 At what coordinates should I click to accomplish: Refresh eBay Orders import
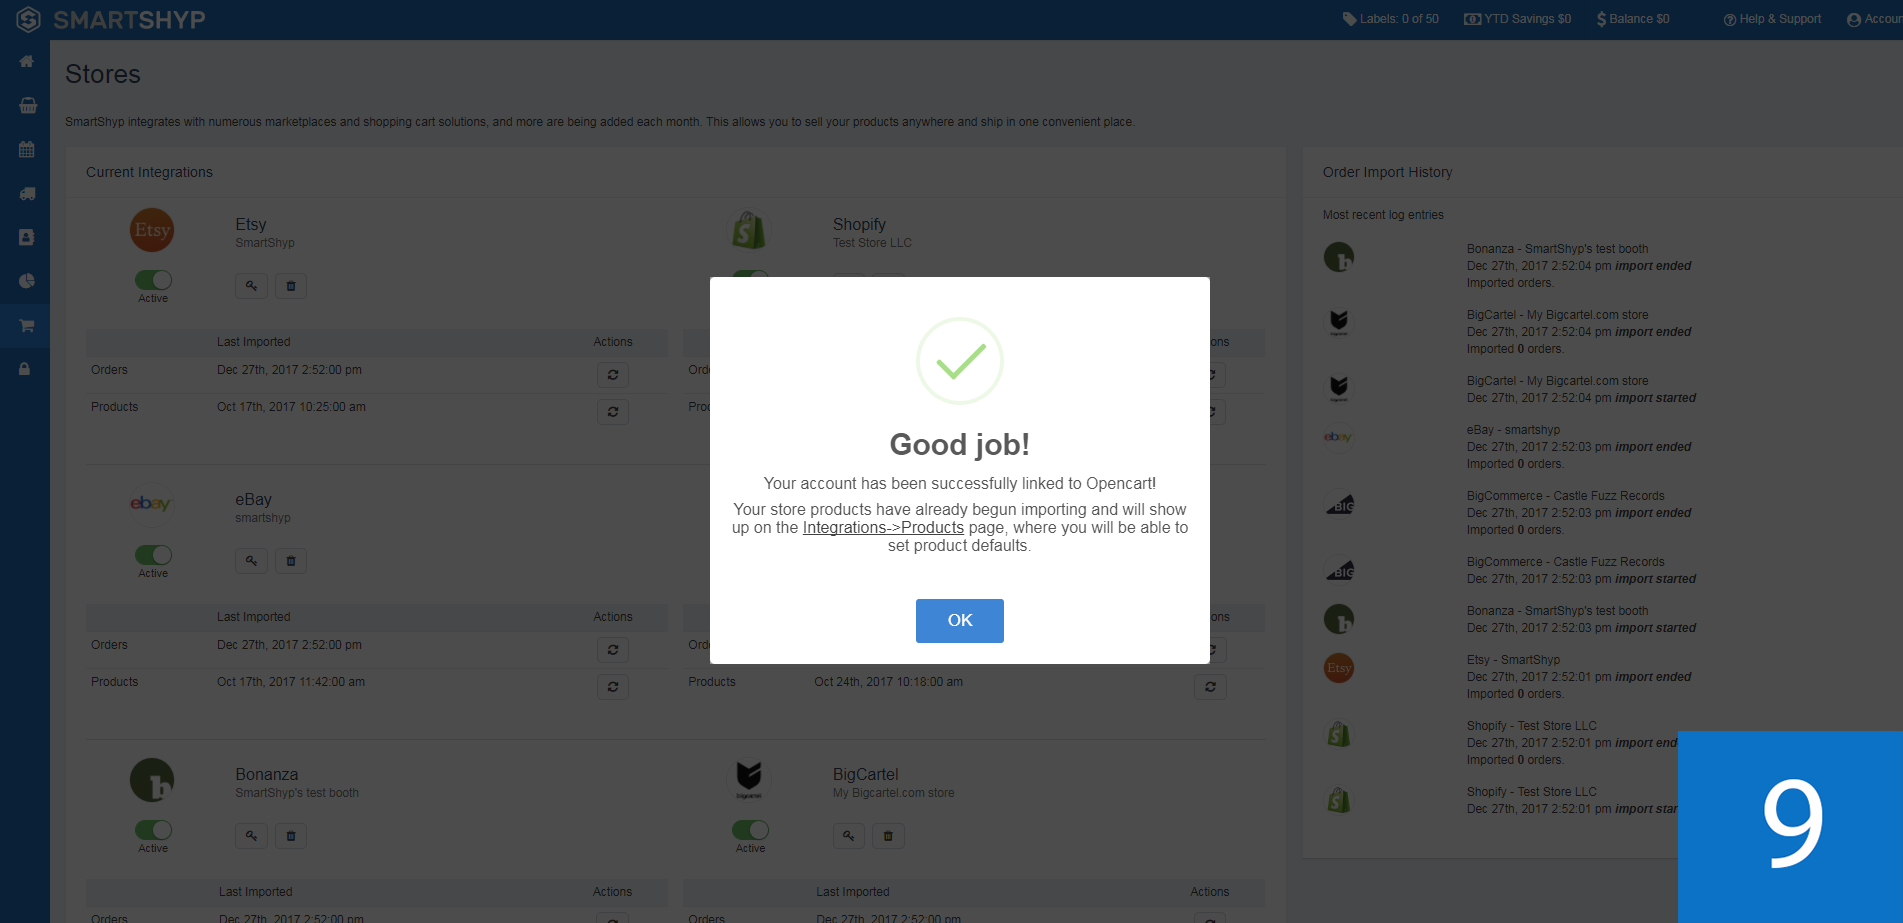coord(613,650)
